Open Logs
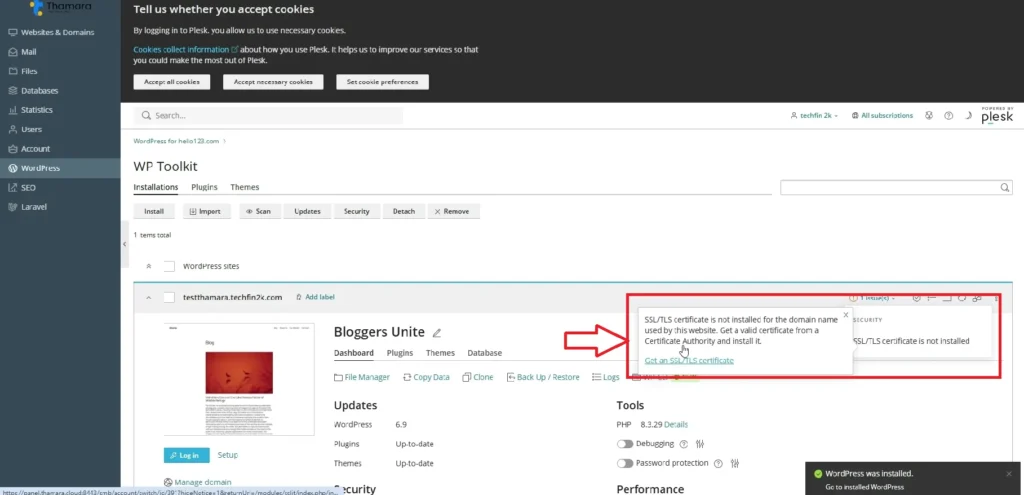 [606, 377]
